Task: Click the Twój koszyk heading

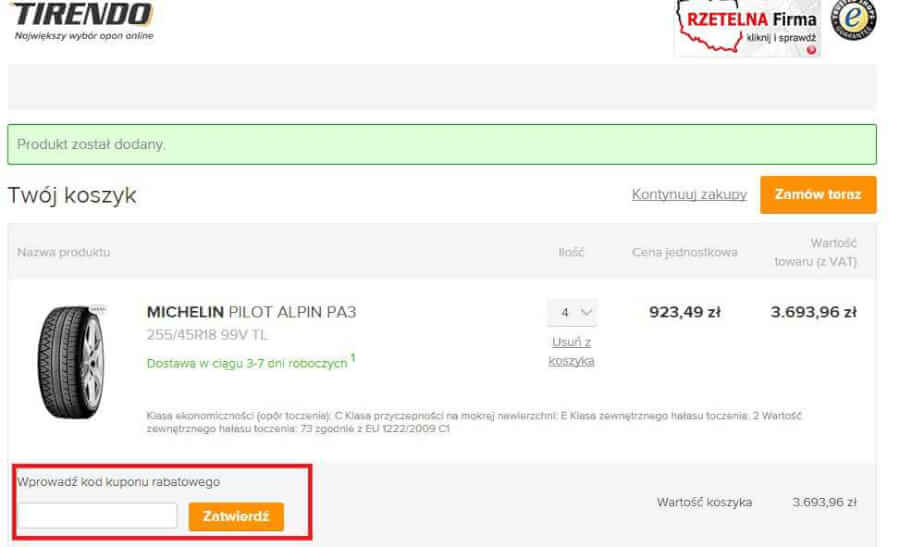Action: click(x=72, y=196)
